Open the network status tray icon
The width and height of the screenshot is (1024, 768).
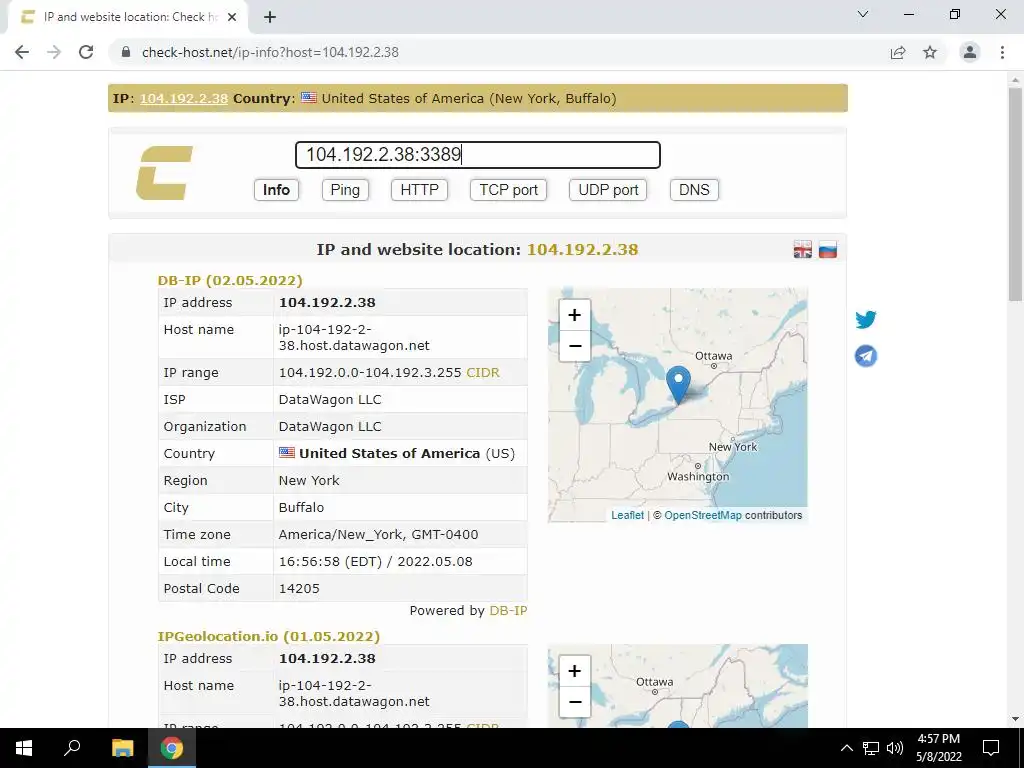coord(871,748)
